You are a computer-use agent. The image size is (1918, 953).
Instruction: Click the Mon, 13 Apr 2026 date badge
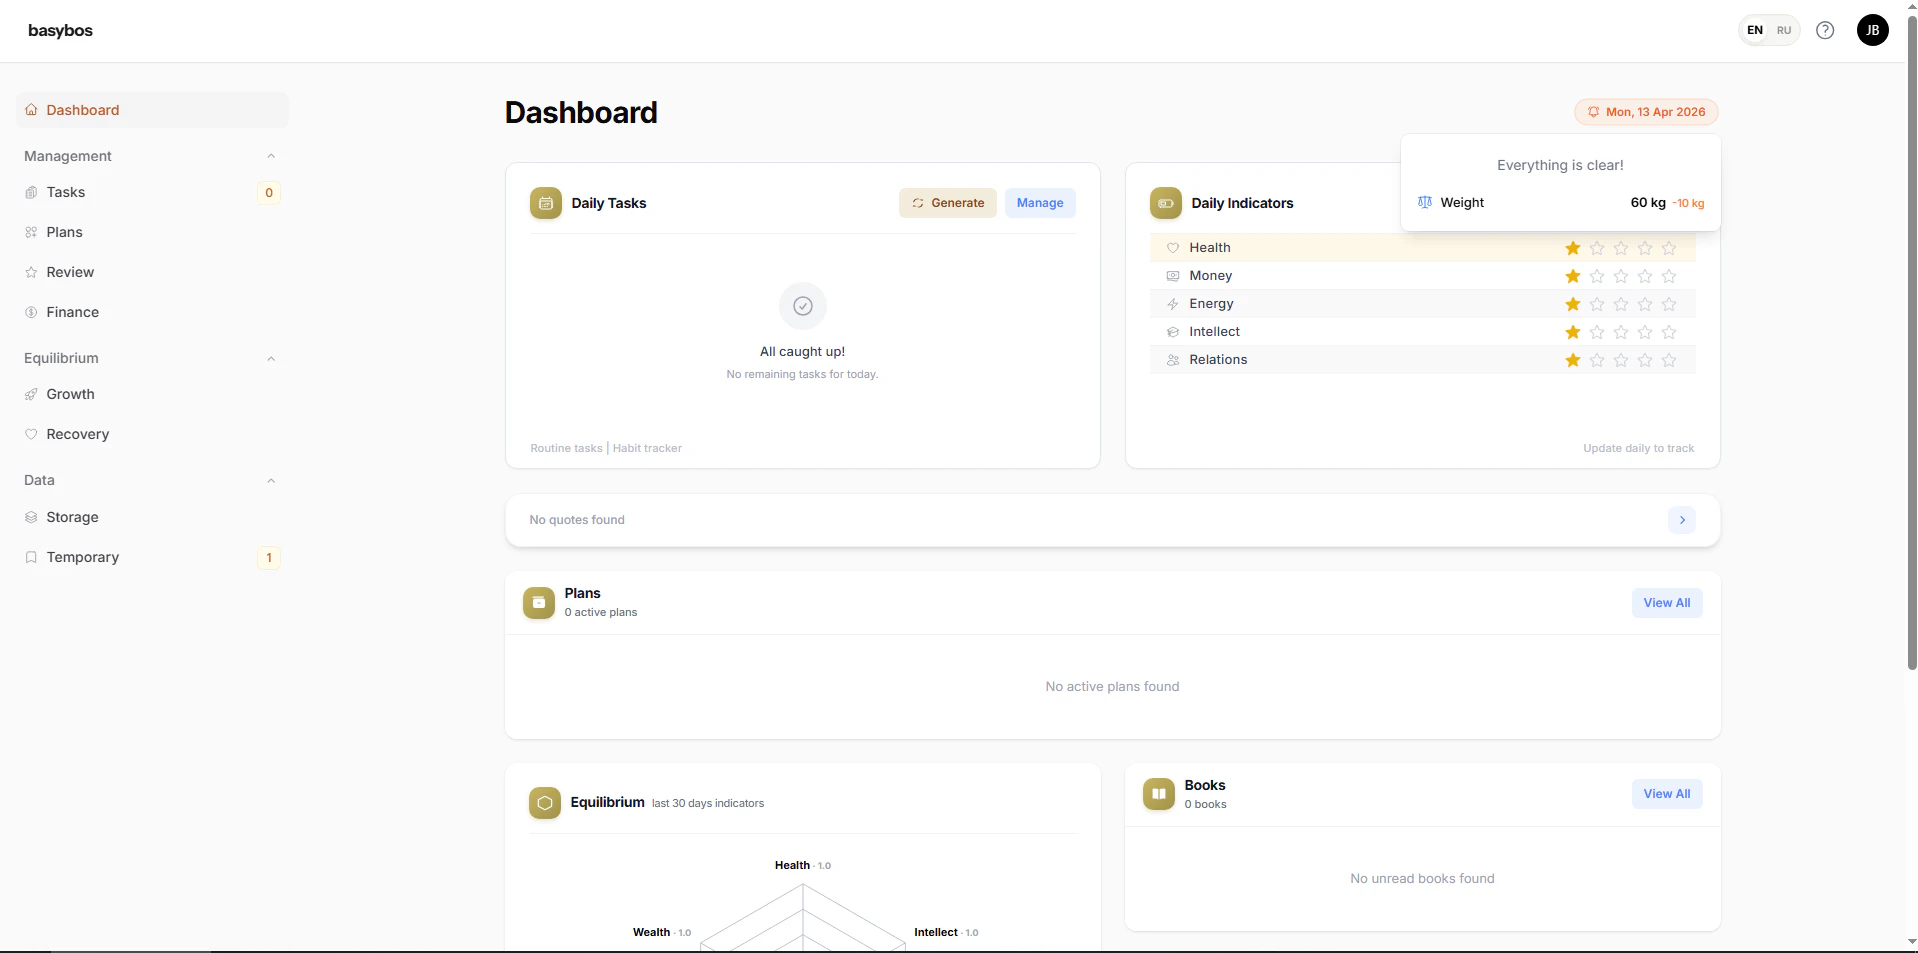click(x=1646, y=112)
